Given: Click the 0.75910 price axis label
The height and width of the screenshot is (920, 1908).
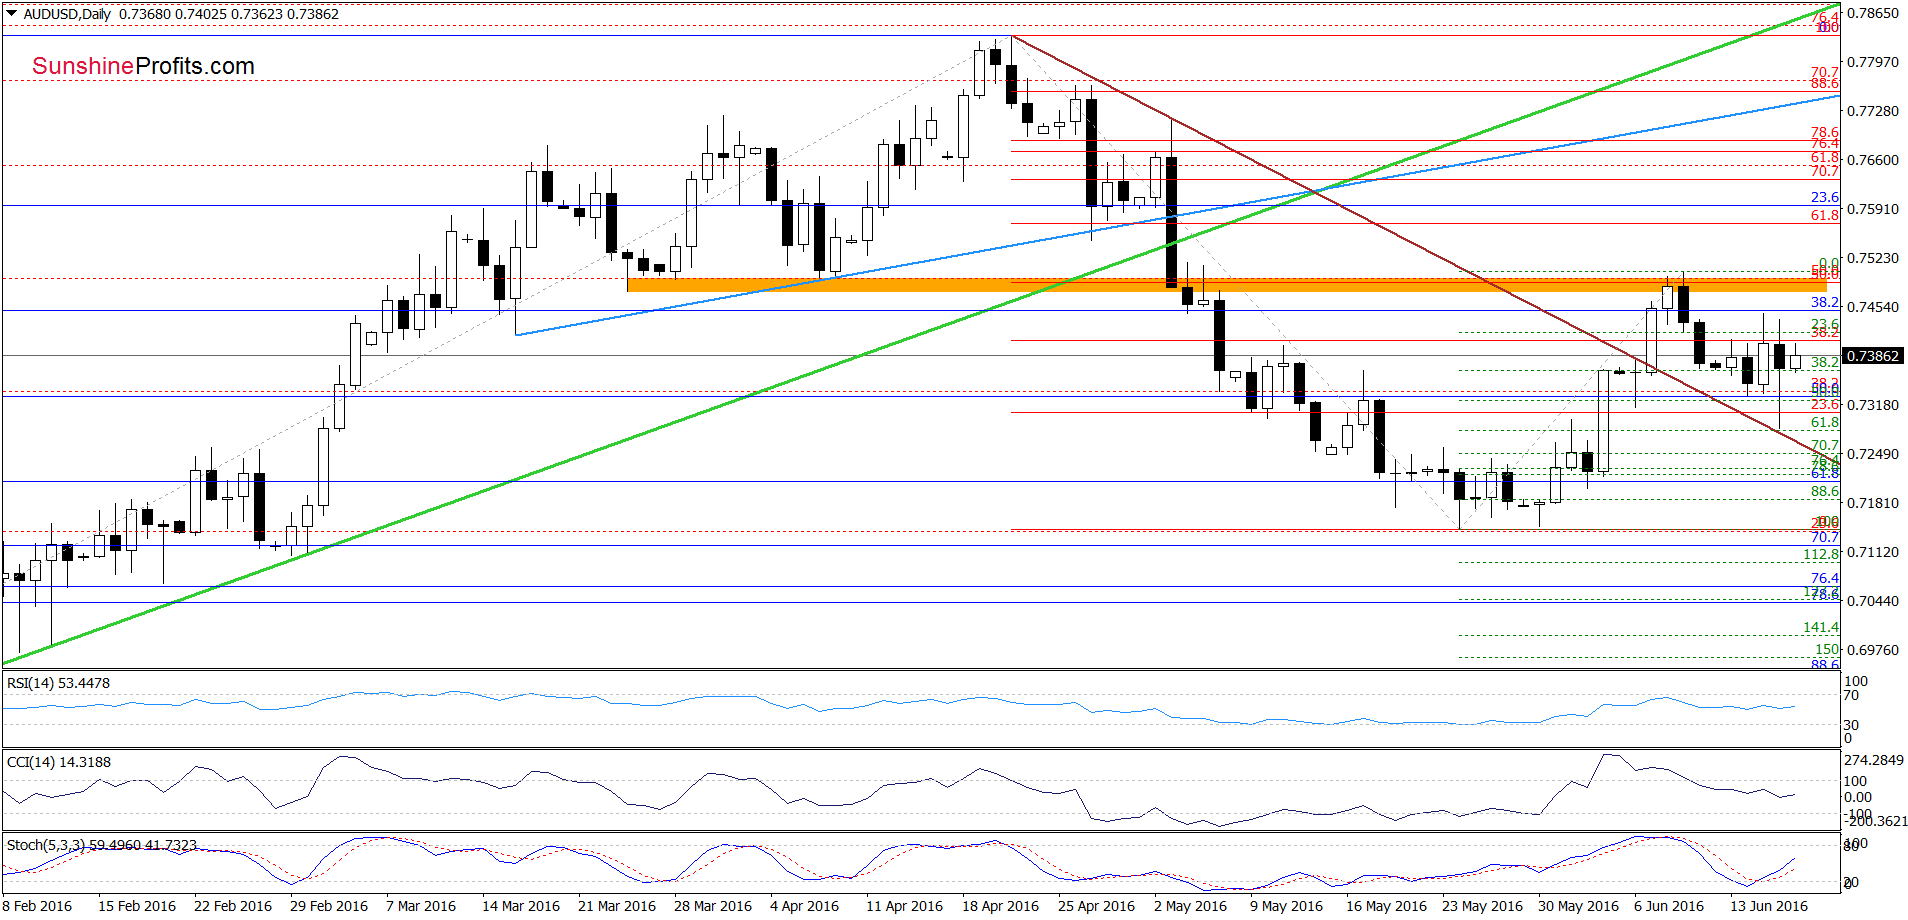Looking at the screenshot, I should coord(1873,209).
